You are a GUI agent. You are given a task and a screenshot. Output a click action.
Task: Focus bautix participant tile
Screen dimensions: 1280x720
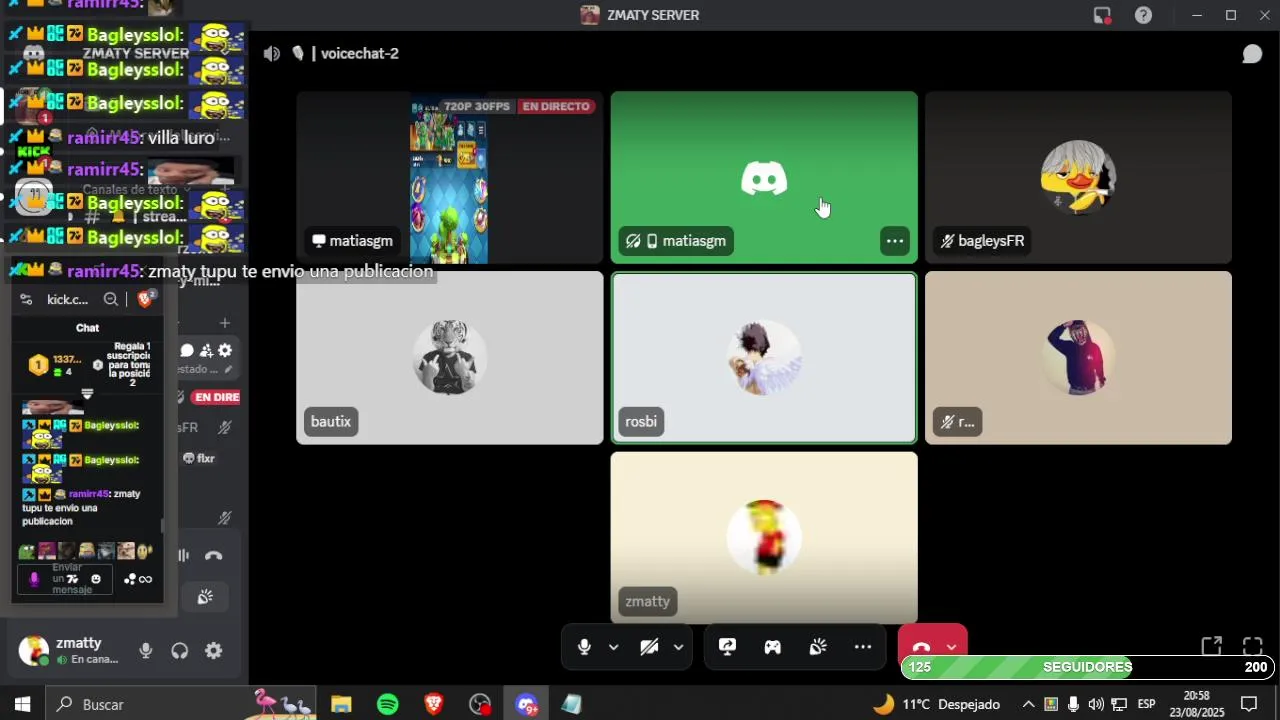tap(450, 358)
